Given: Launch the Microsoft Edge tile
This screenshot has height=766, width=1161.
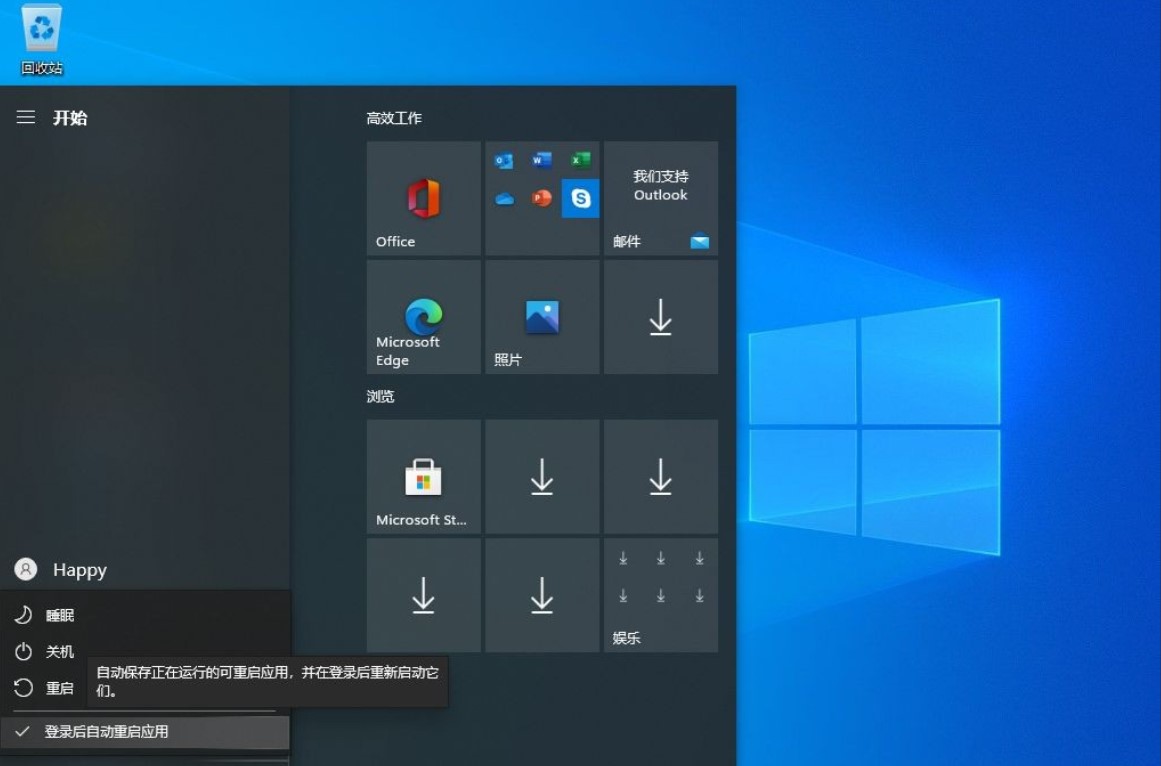Looking at the screenshot, I should (x=424, y=317).
